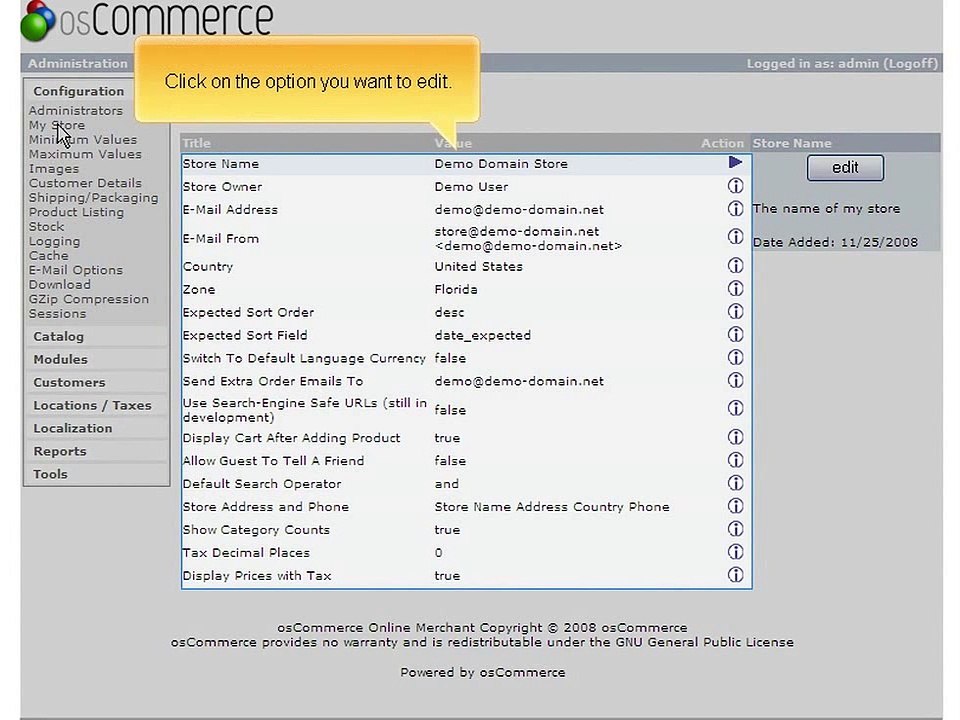Click the info icon for Country
This screenshot has height=720, width=960.
[735, 266]
